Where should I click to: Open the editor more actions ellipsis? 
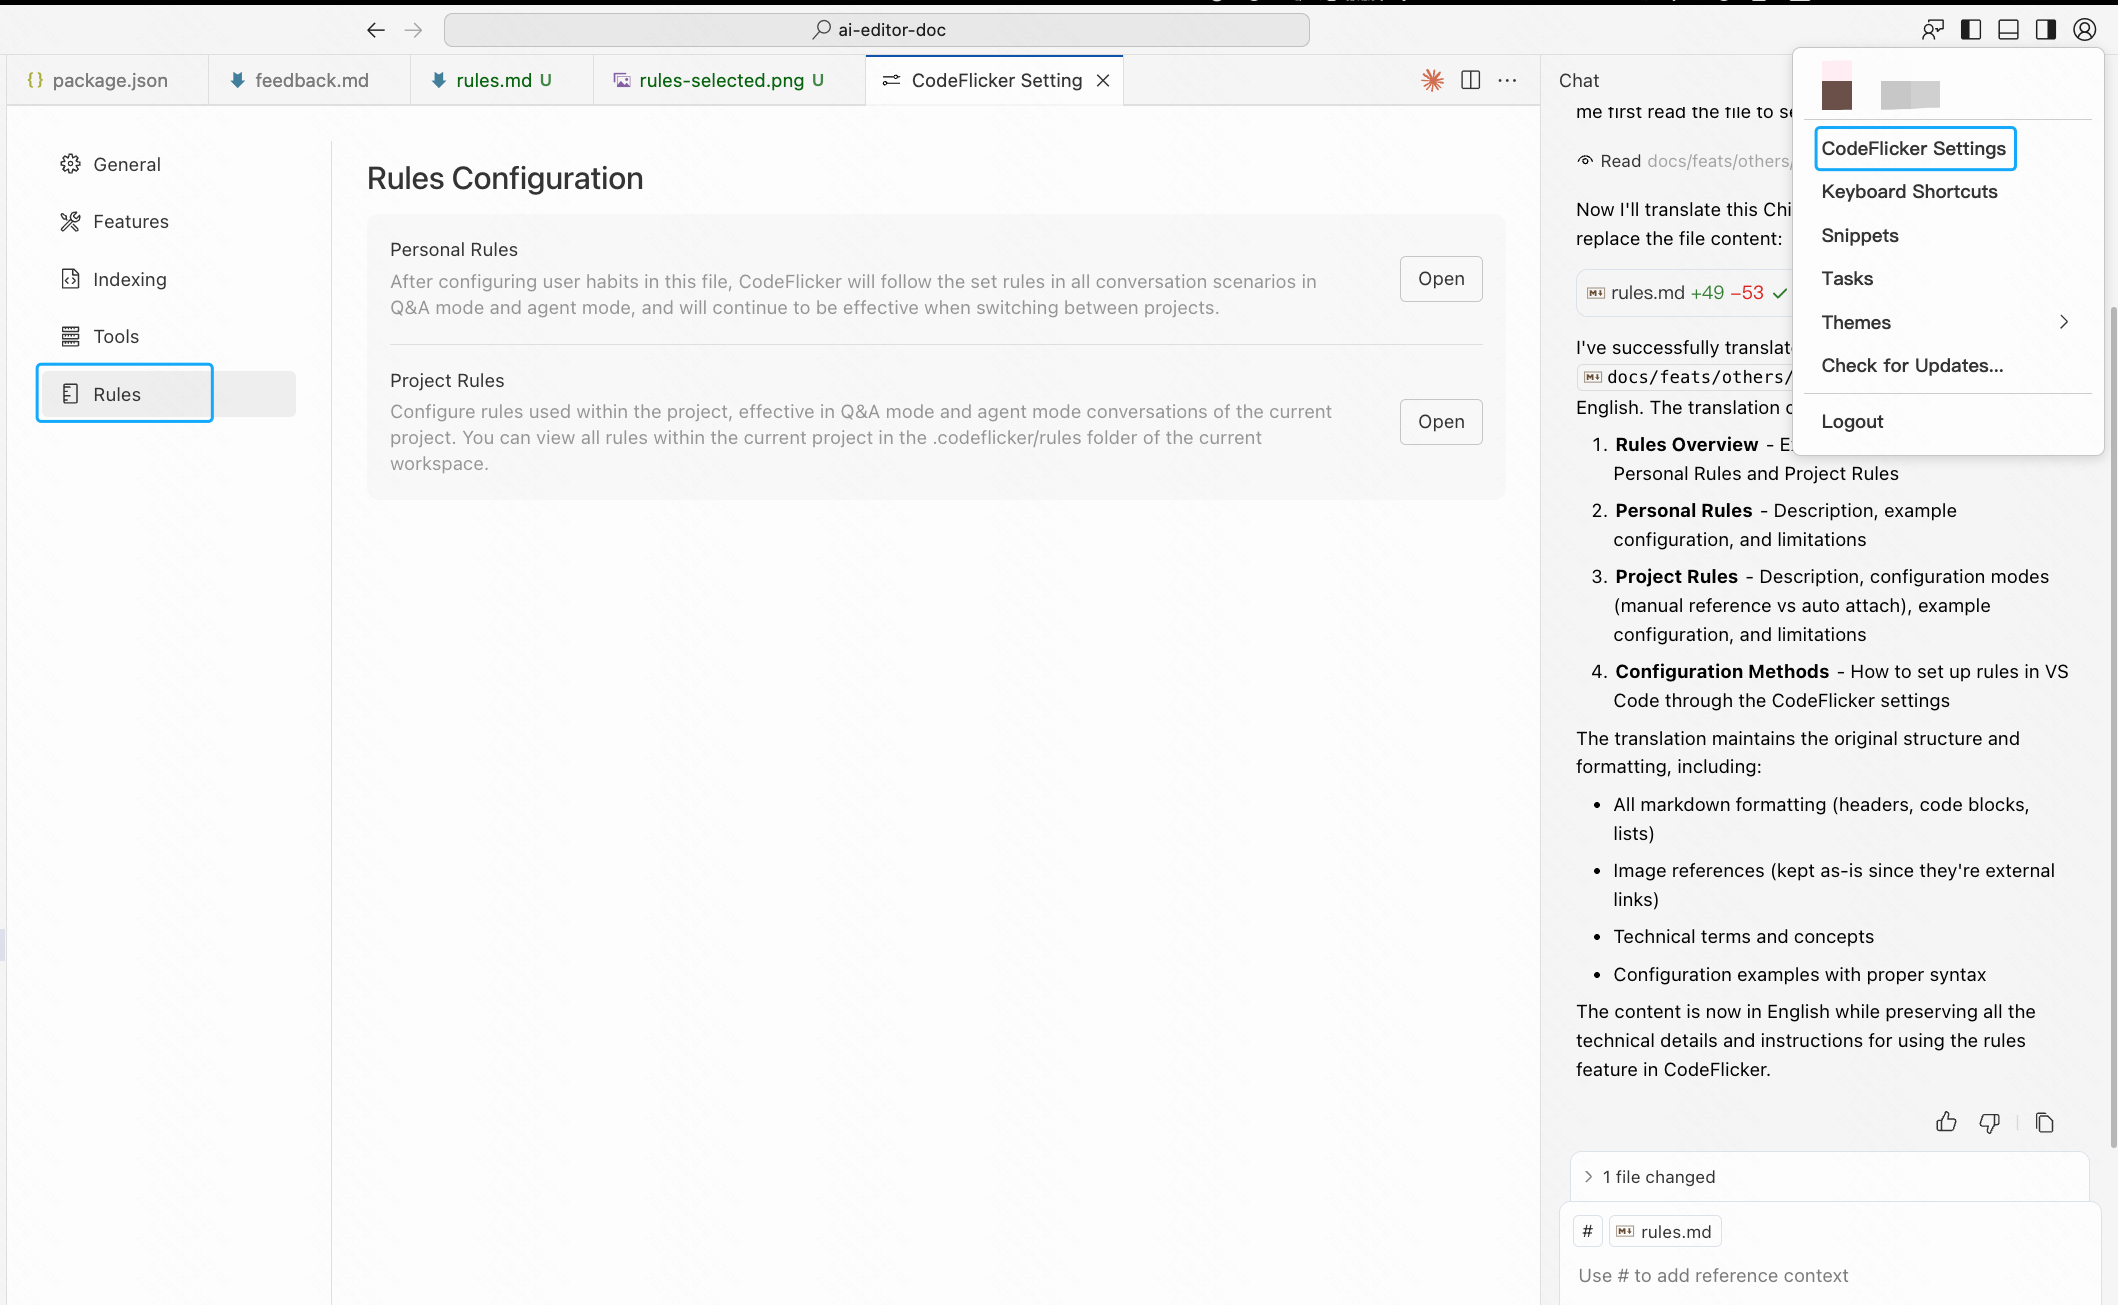coord(1507,80)
